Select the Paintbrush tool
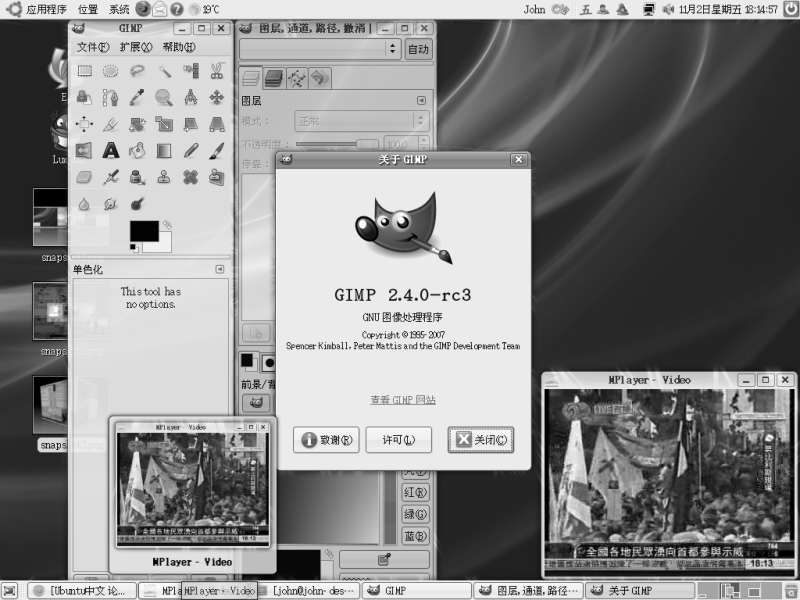800x600 pixels. (217, 151)
